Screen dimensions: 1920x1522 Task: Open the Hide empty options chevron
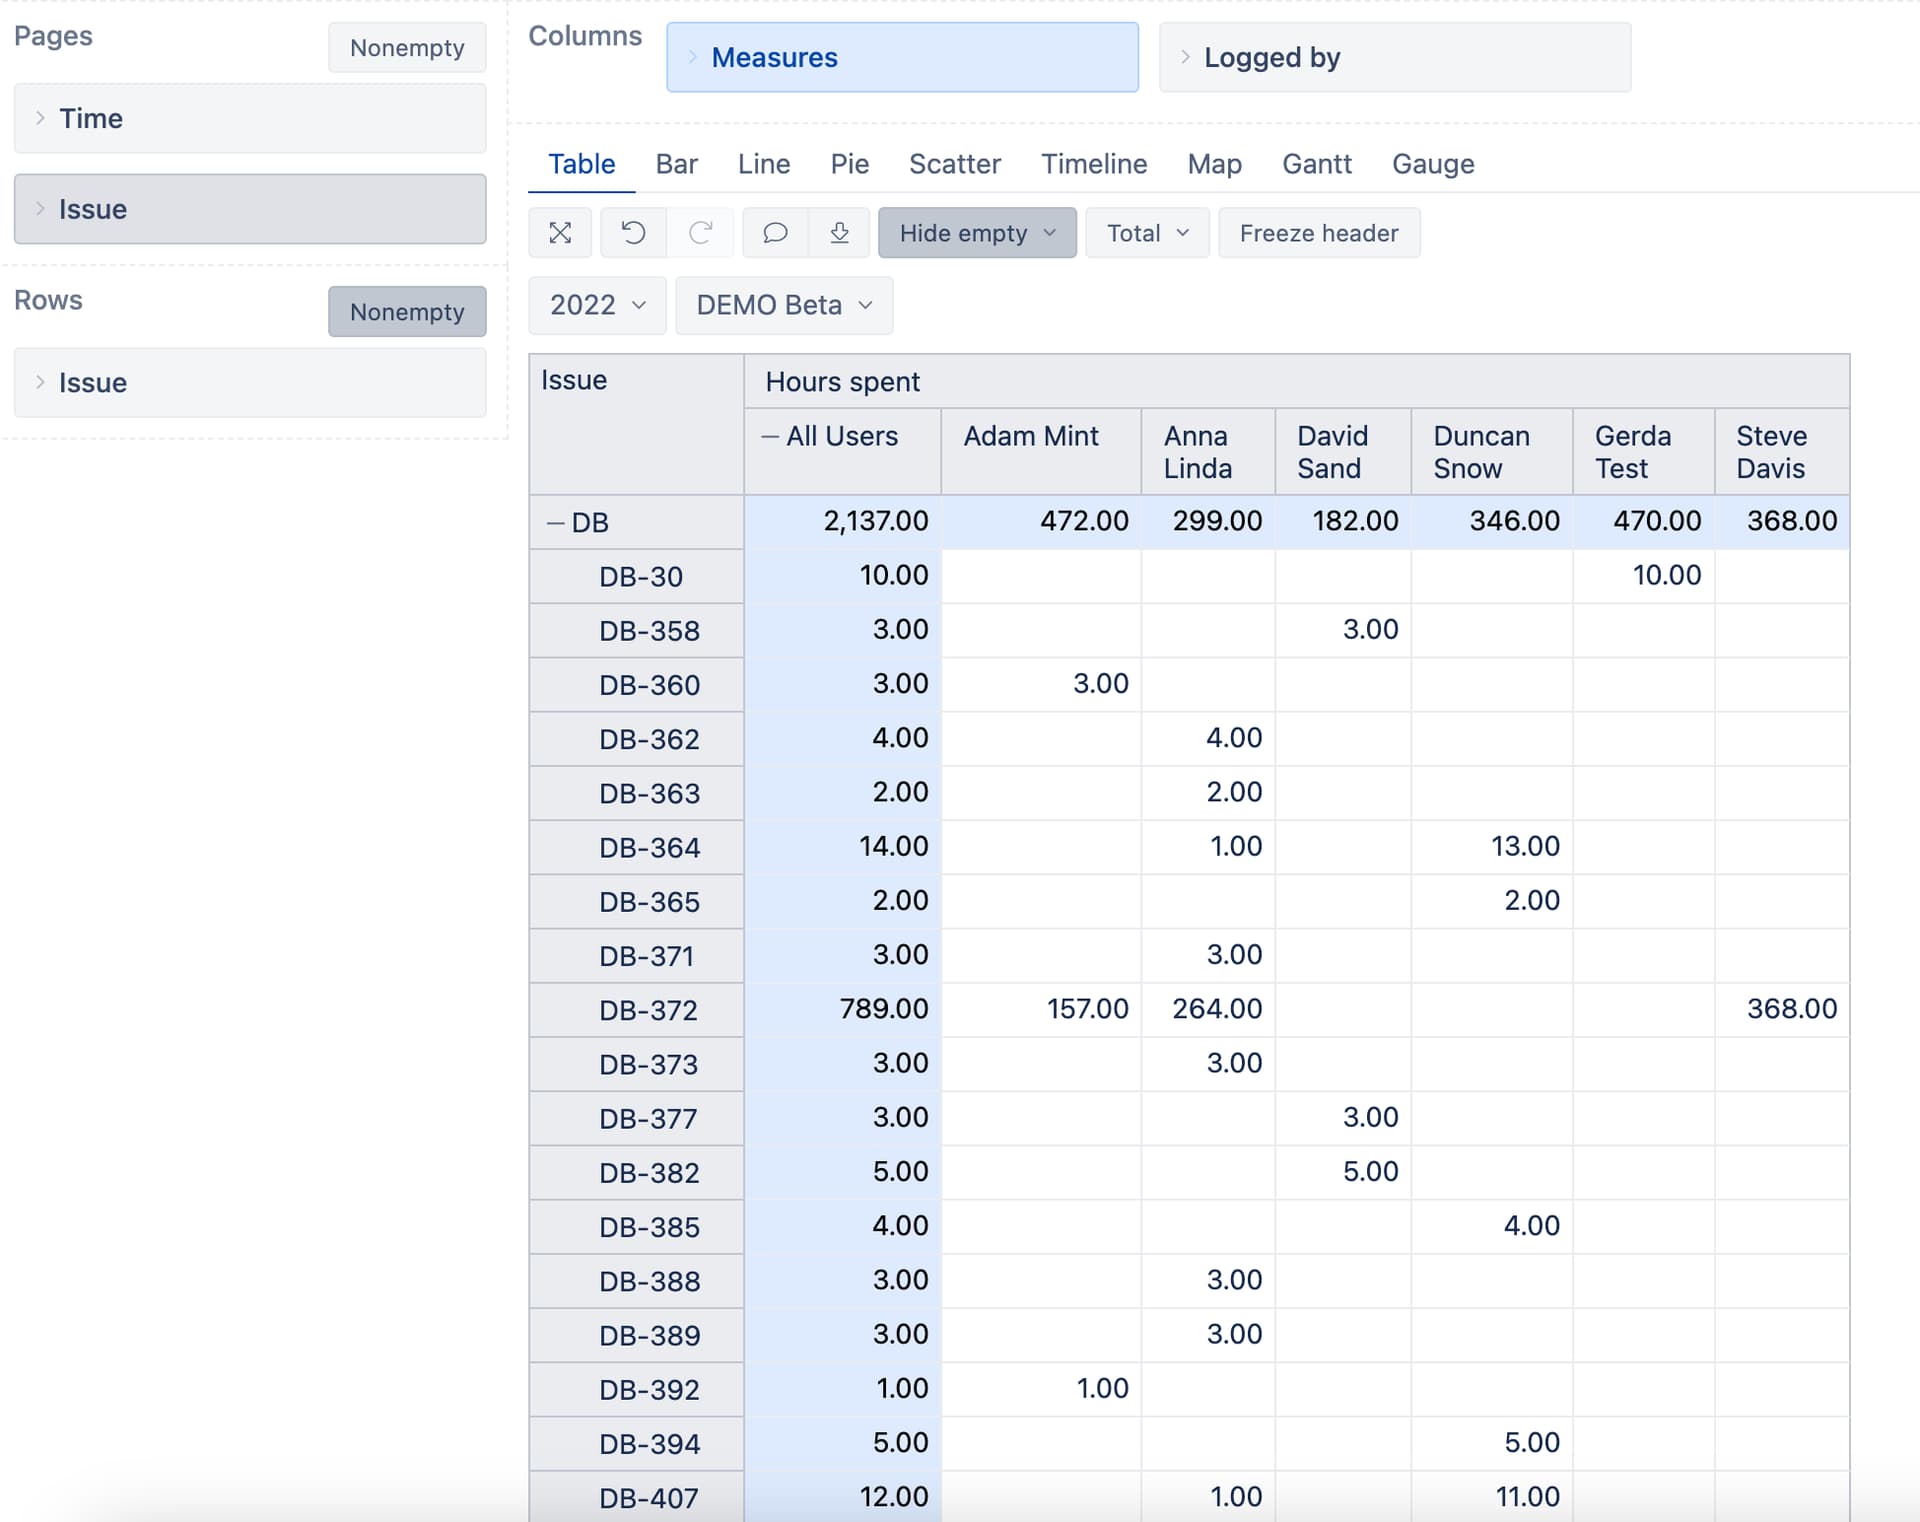click(x=1050, y=233)
